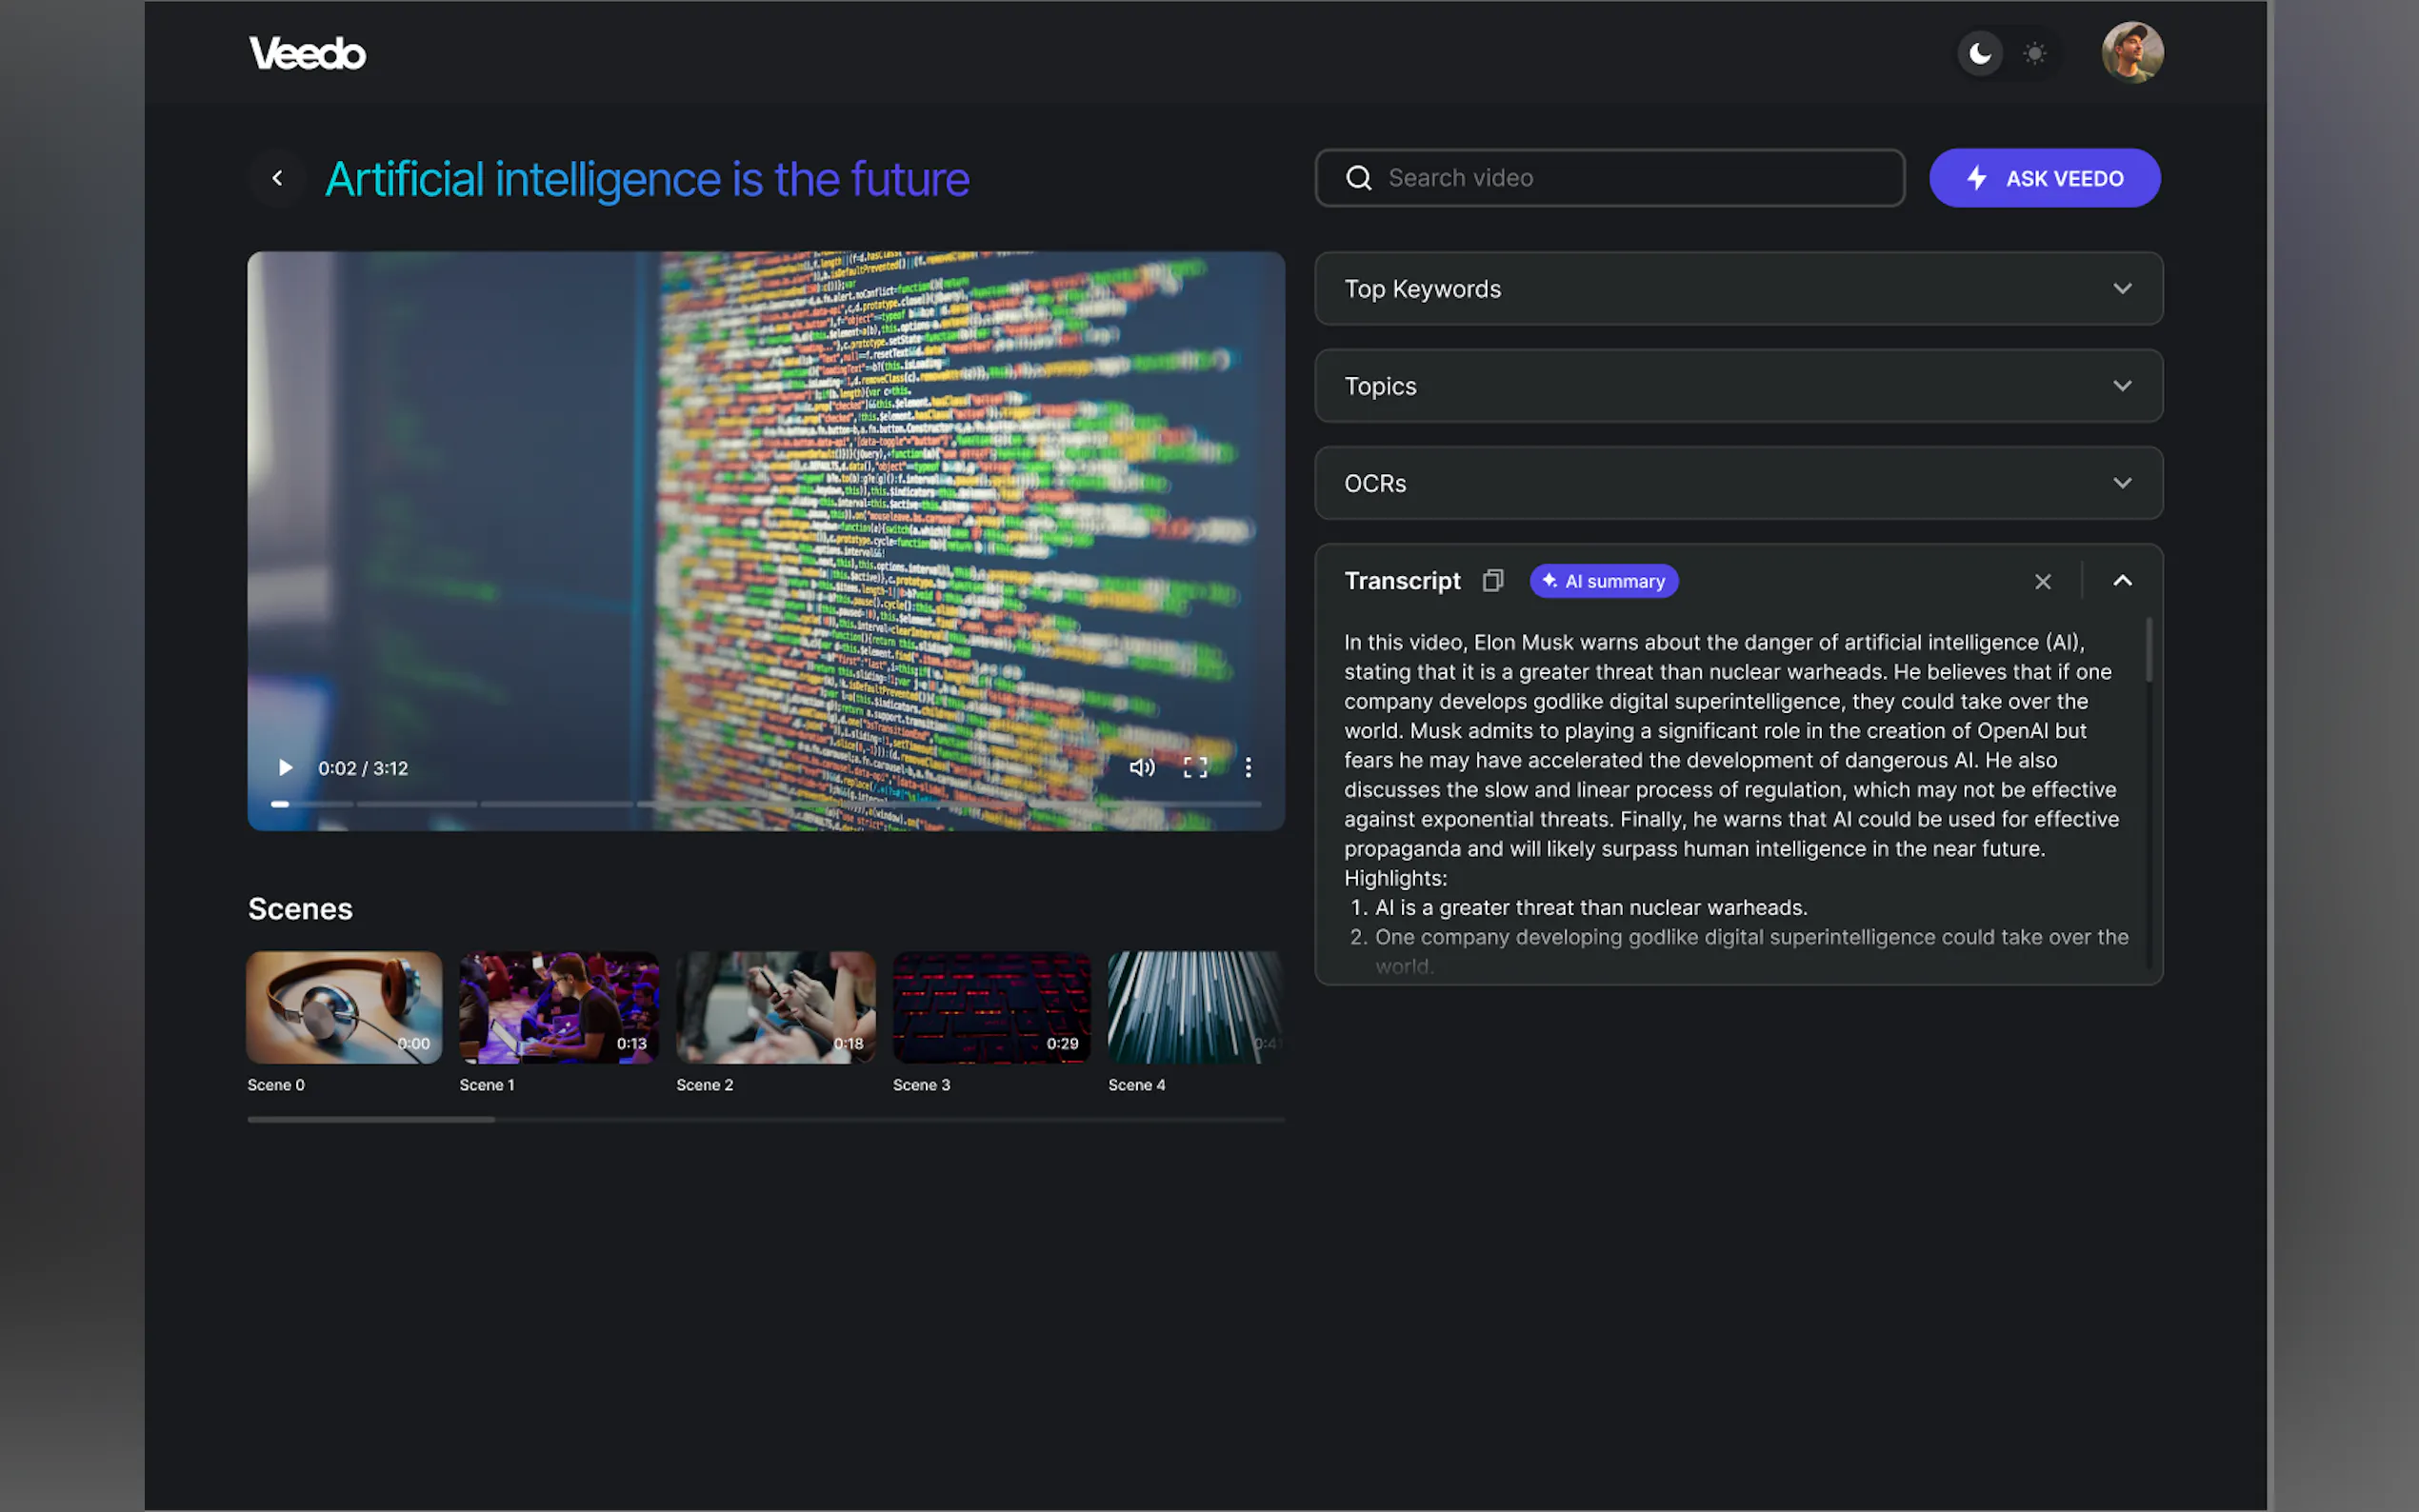
Task: Click the video title 'Artificial intelligence is the future'
Action: click(x=647, y=179)
